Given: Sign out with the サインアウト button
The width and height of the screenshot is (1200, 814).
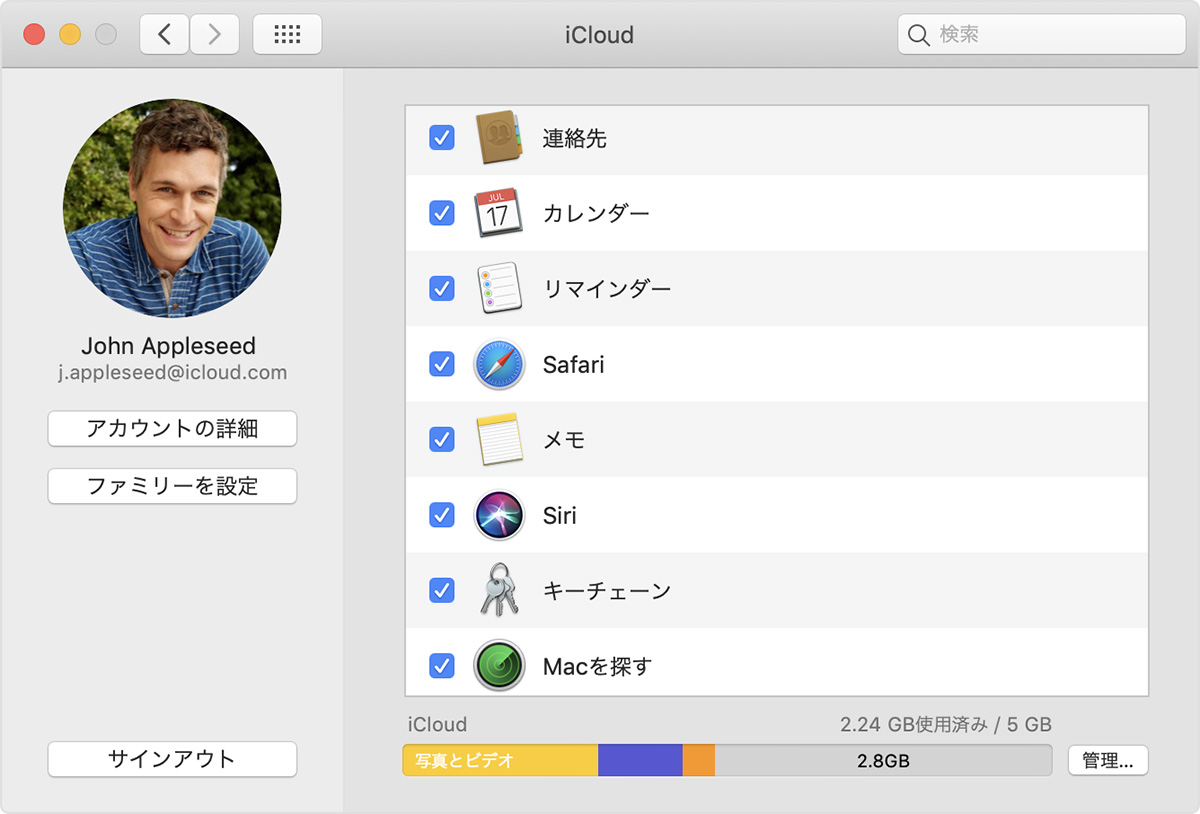Looking at the screenshot, I should point(172,759).
